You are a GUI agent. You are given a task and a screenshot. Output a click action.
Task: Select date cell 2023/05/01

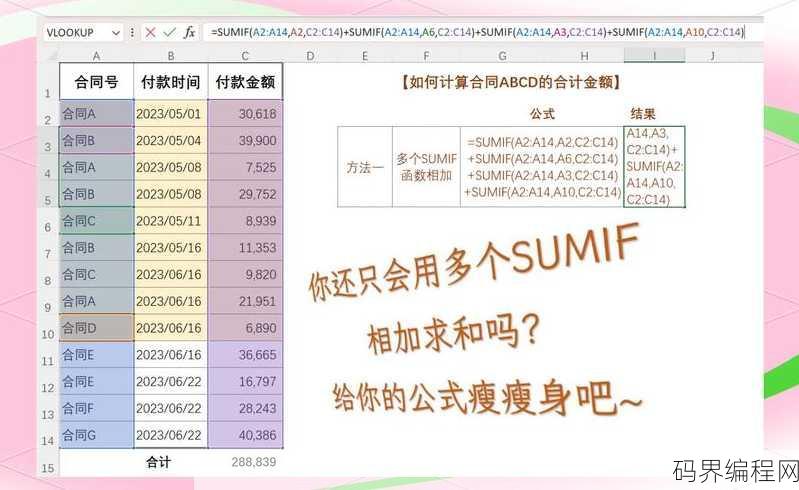pyautogui.click(x=171, y=114)
